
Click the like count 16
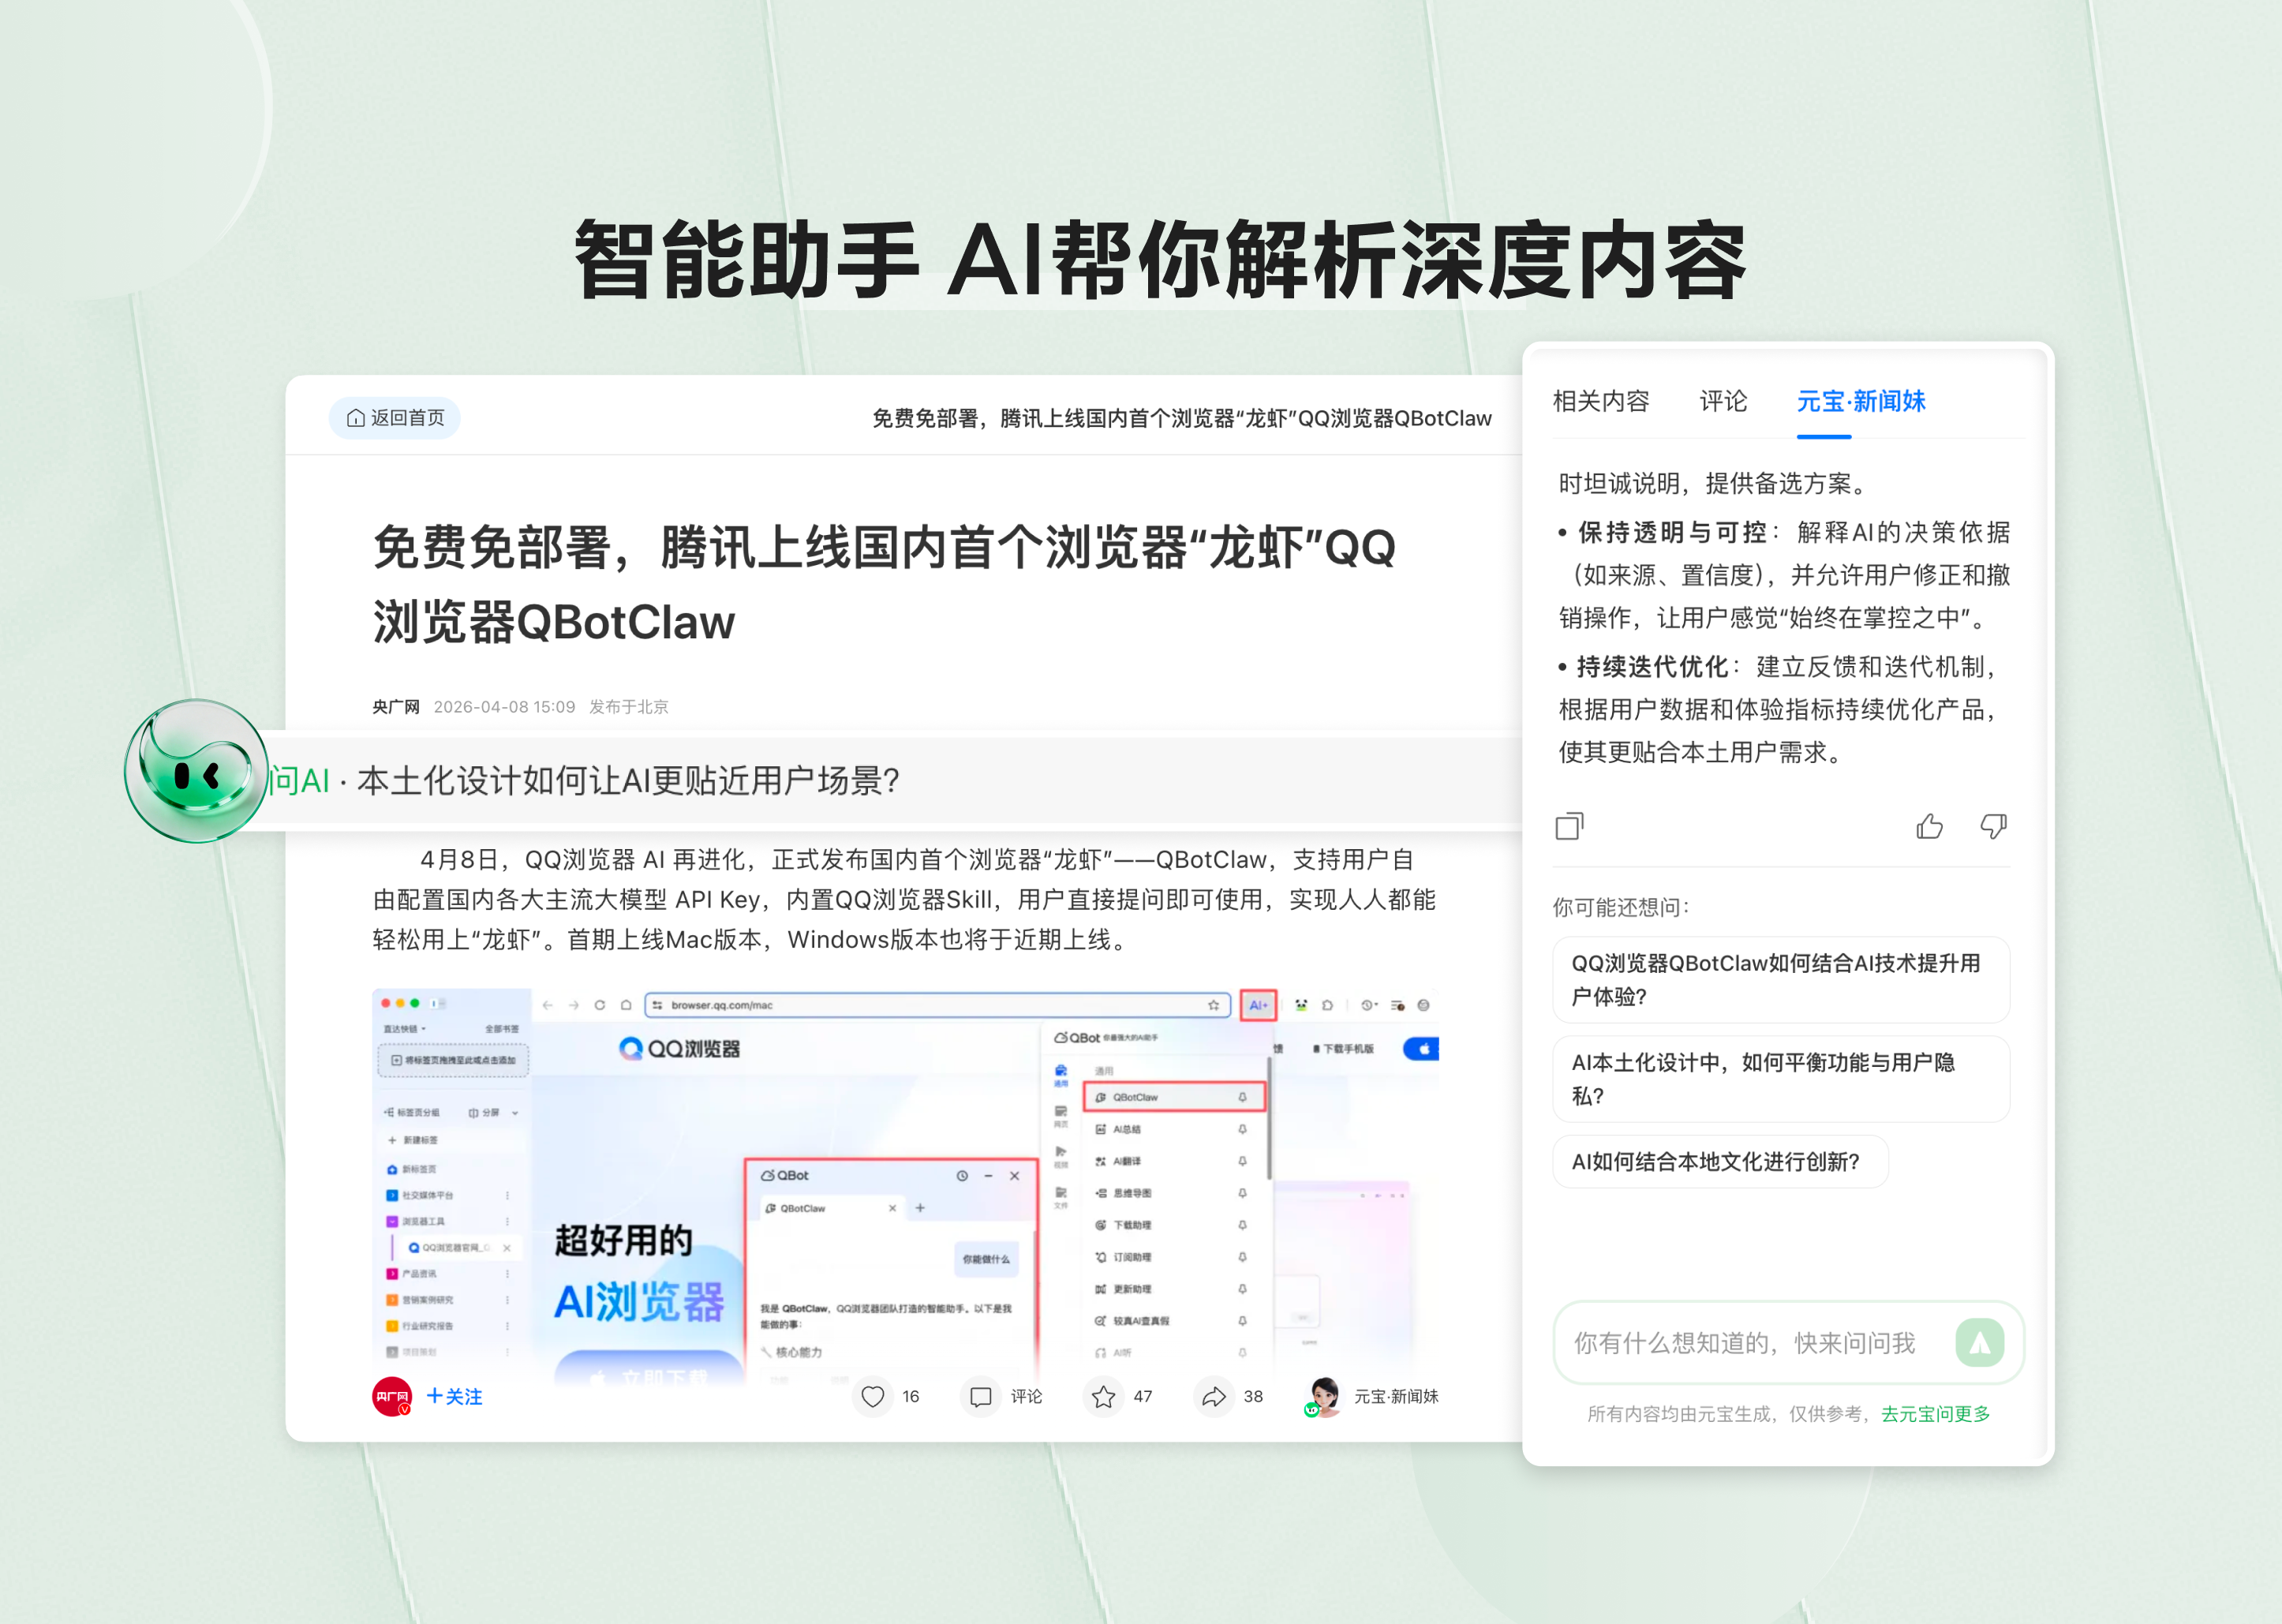pos(910,1396)
